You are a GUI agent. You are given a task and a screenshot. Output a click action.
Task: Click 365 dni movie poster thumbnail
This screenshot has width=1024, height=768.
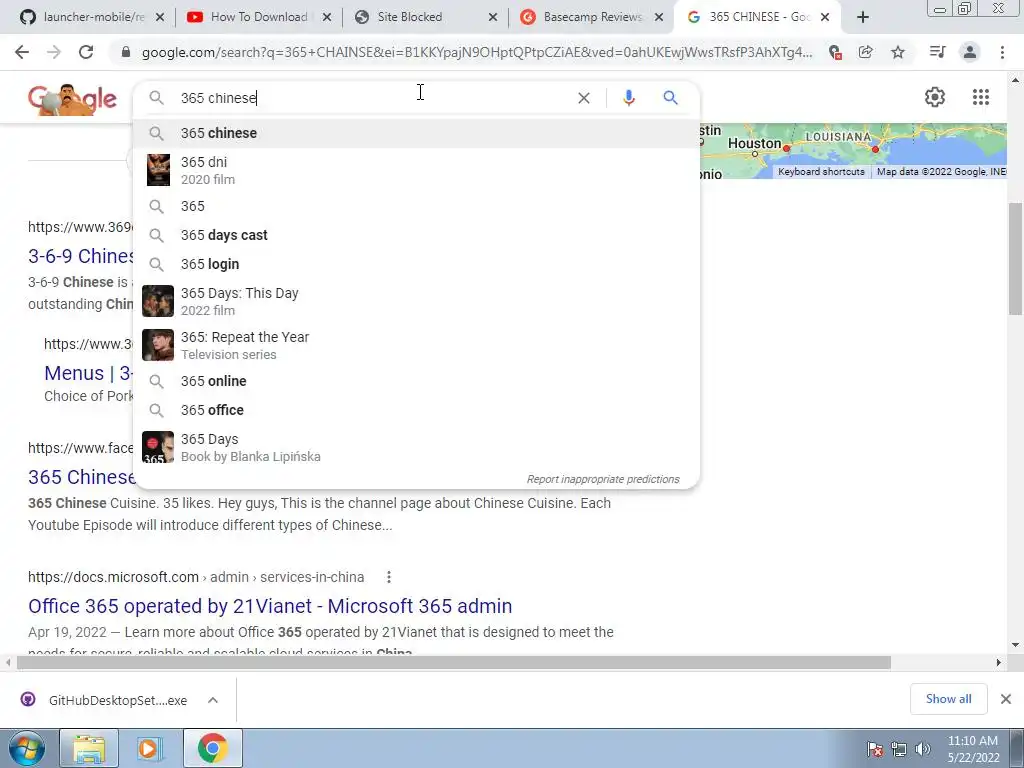coord(158,170)
